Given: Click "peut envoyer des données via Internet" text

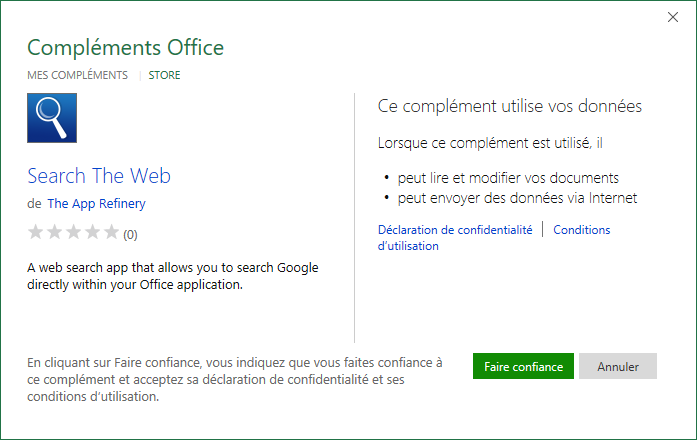Looking at the screenshot, I should click(517, 198).
